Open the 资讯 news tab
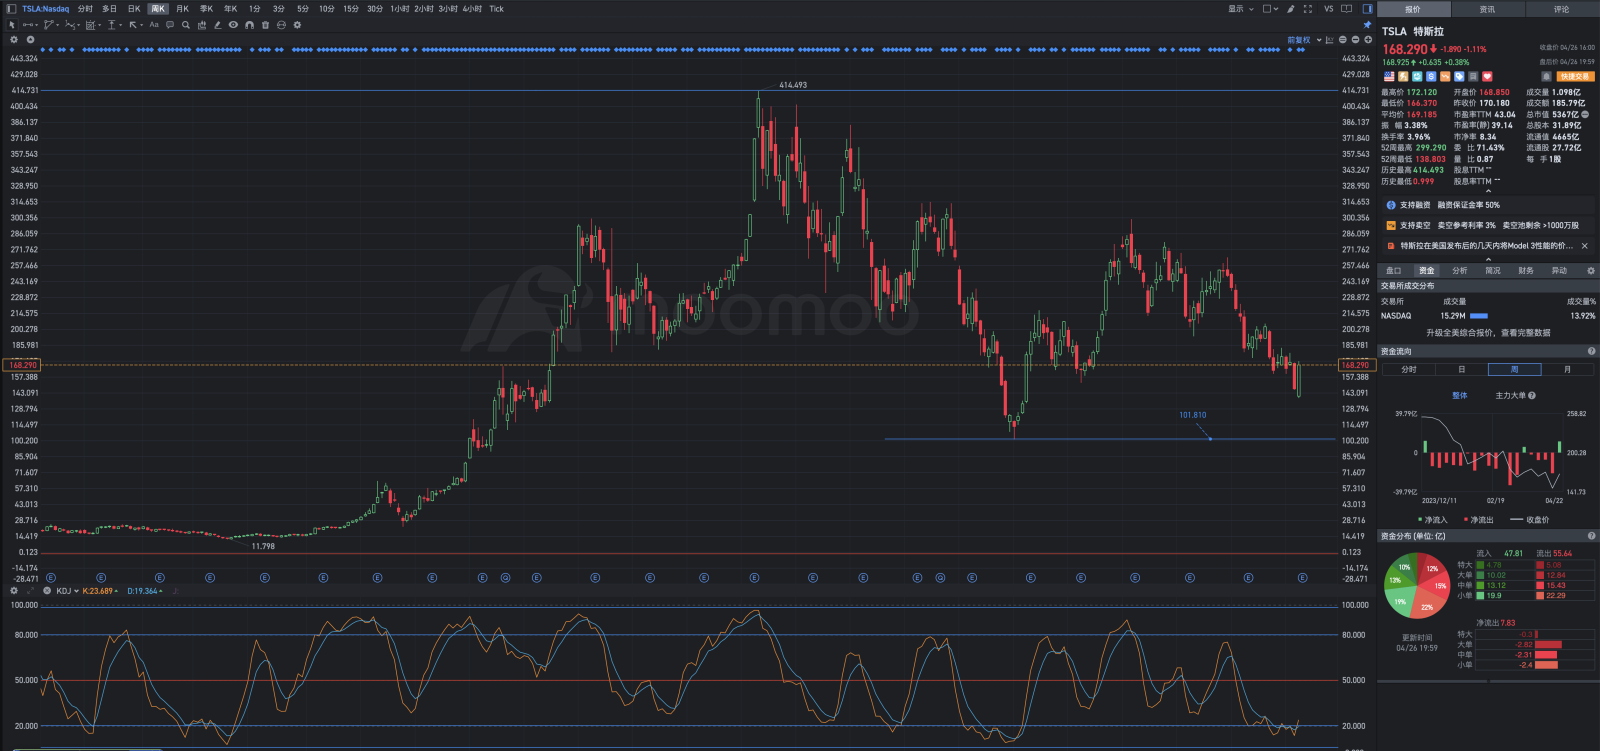The image size is (1600, 751). [1487, 9]
